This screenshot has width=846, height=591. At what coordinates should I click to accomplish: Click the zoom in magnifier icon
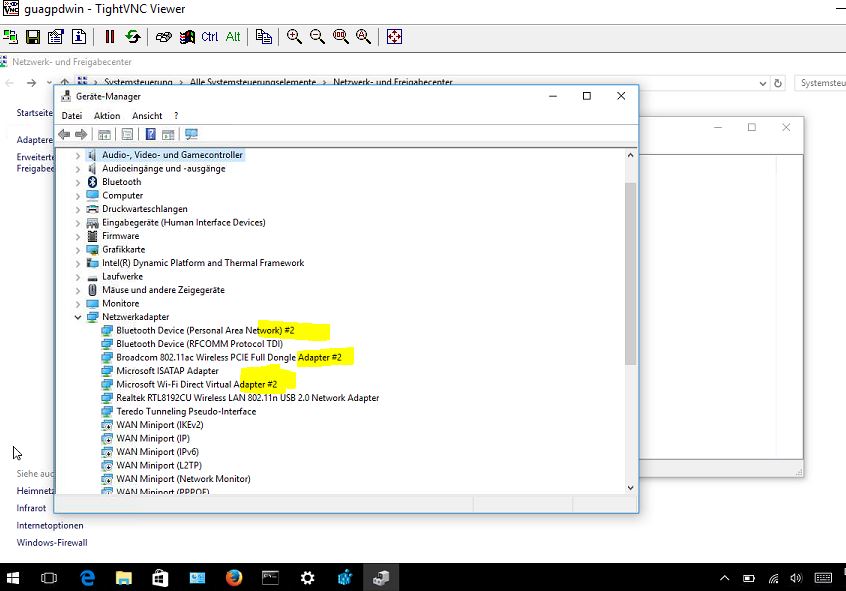pyautogui.click(x=294, y=37)
